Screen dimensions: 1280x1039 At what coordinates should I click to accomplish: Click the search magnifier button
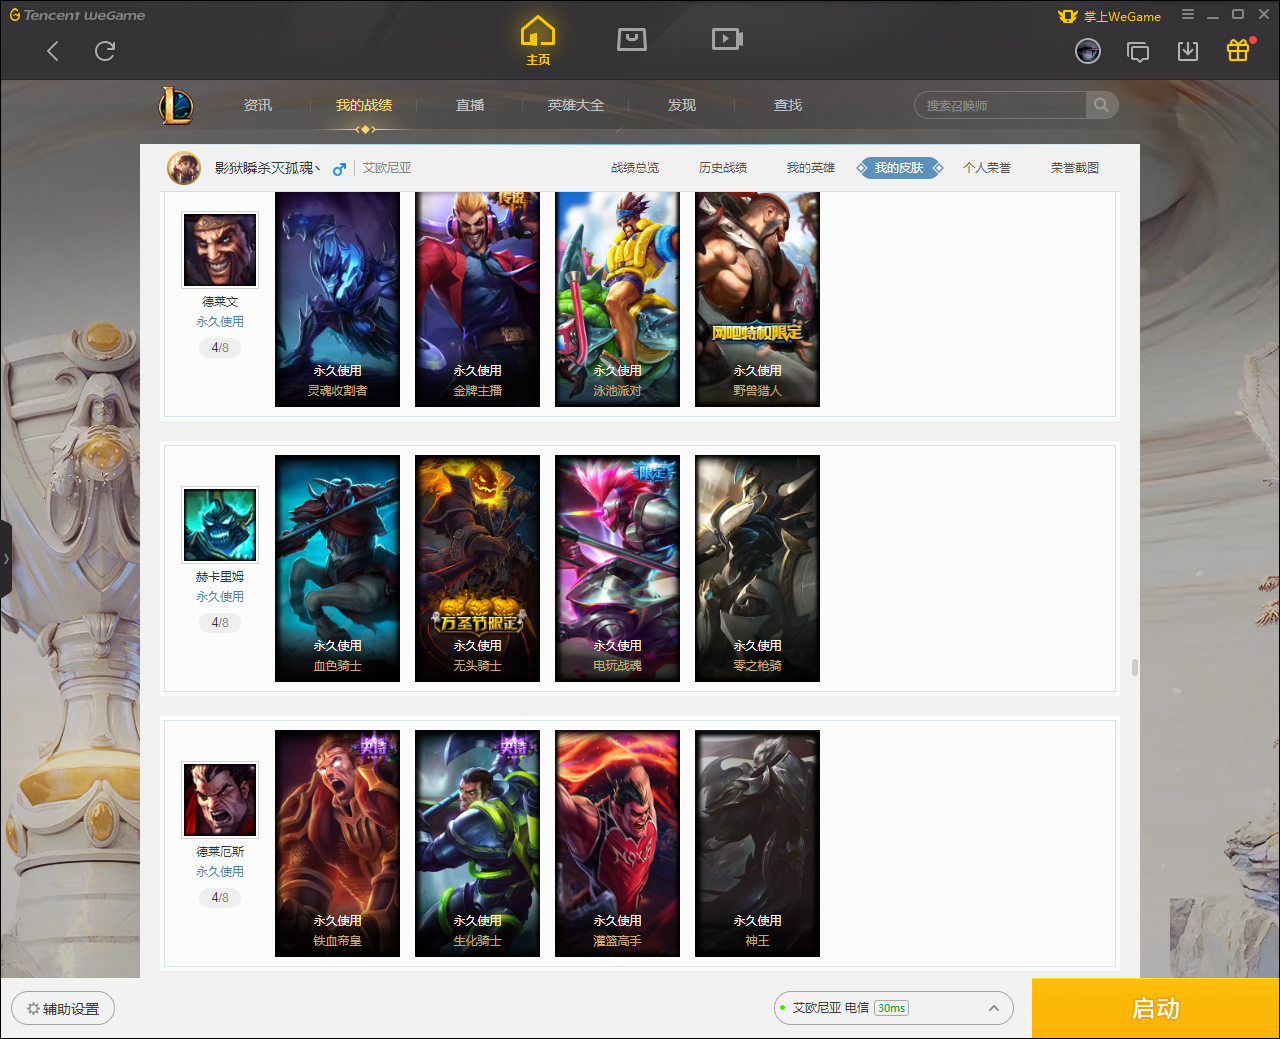(x=1101, y=105)
